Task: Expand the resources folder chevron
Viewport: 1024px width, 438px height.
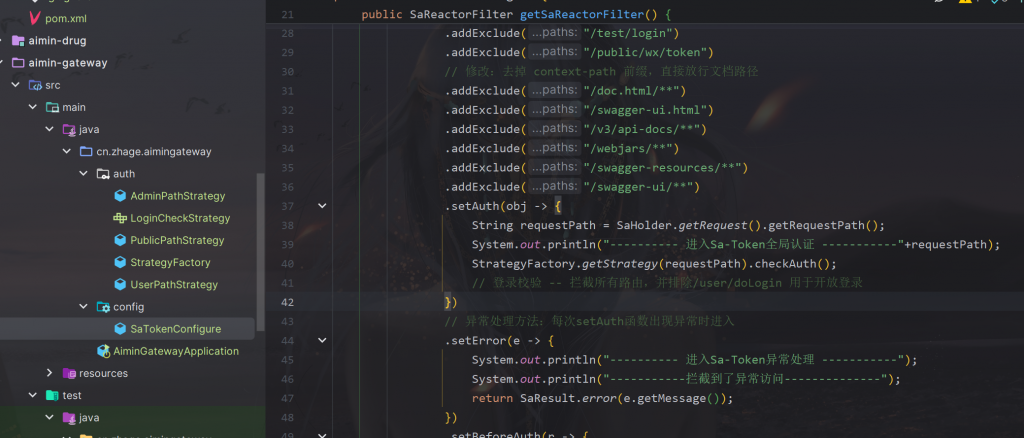Action: 50,373
